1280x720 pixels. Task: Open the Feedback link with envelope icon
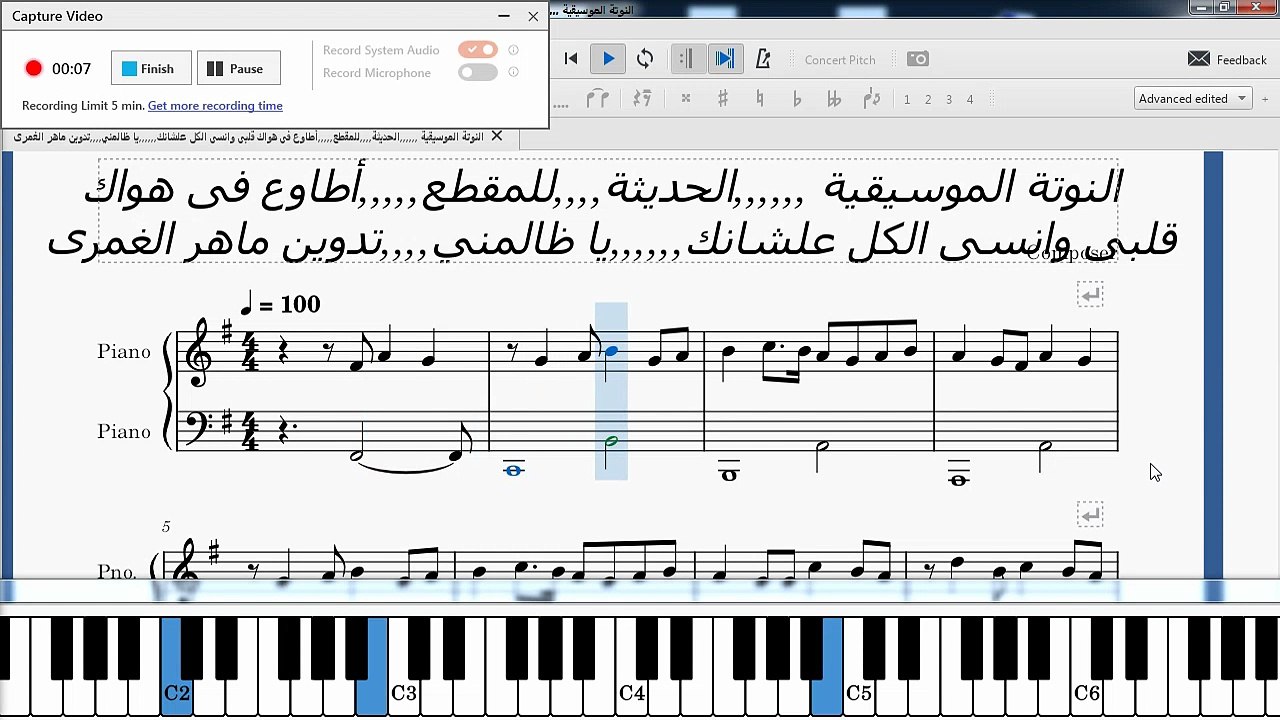1227,59
